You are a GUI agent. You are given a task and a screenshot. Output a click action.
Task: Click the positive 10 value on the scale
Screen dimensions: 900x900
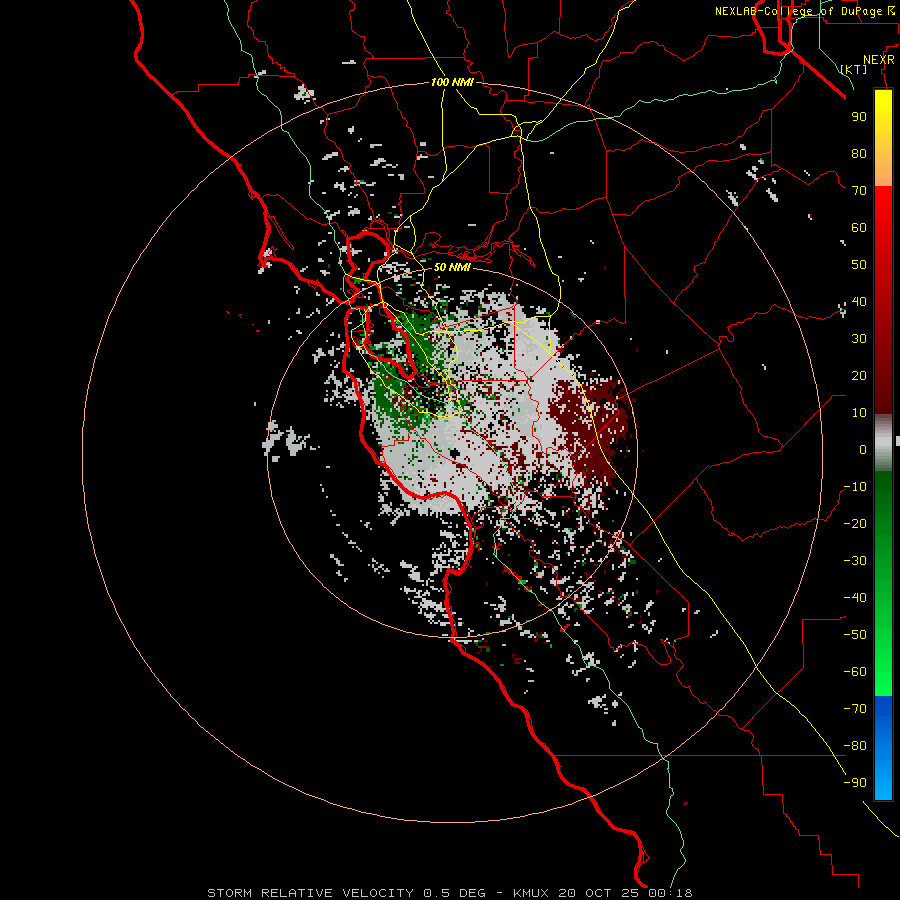[x=859, y=413]
